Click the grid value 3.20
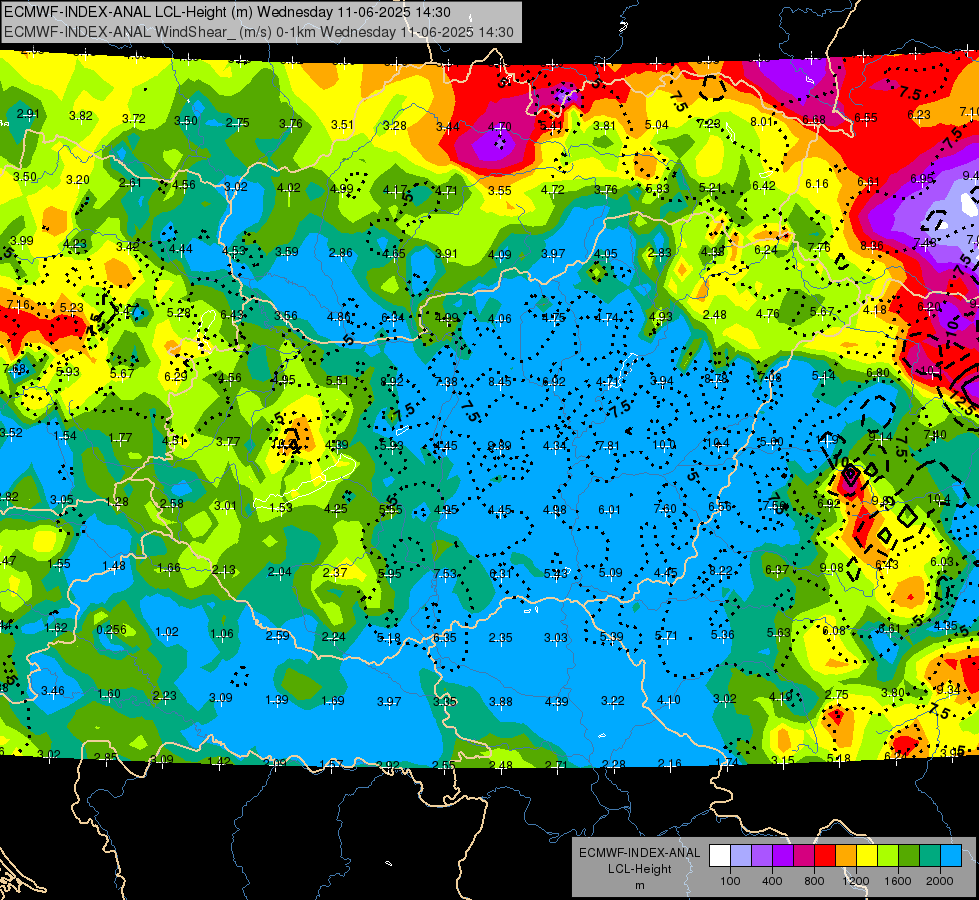Screen dimensions: 979x900 [77, 179]
